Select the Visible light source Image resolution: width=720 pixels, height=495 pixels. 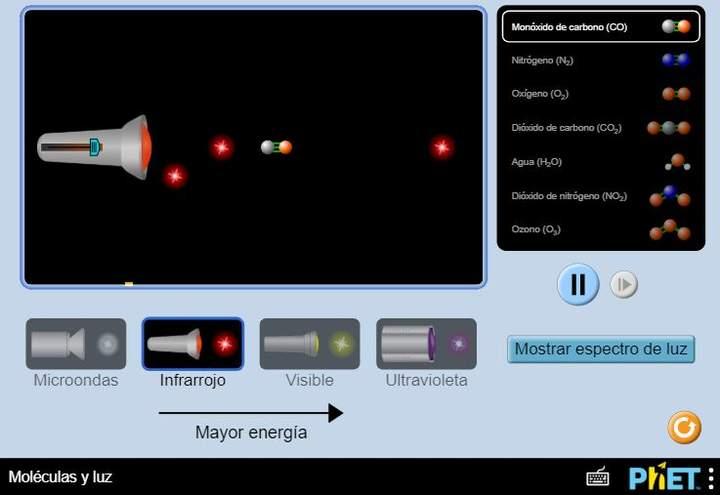309,344
